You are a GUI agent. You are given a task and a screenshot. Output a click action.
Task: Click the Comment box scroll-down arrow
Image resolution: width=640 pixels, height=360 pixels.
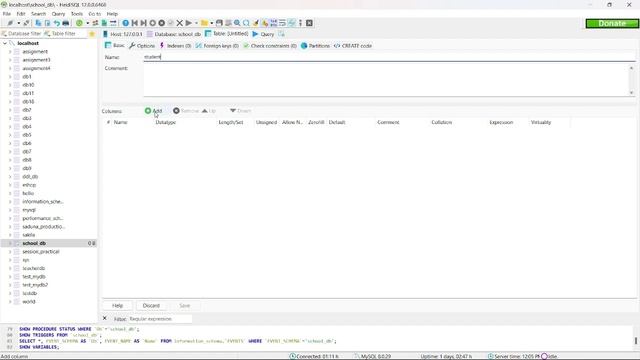(x=632, y=93)
